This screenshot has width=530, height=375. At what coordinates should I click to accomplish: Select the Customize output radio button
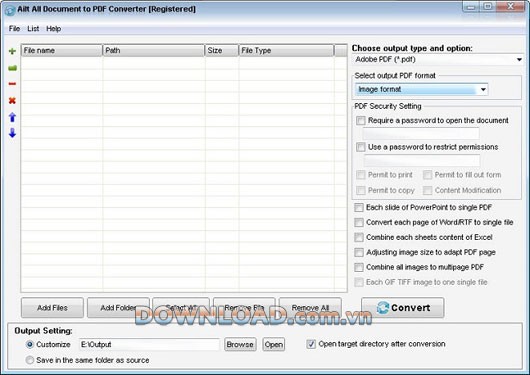(x=30, y=345)
